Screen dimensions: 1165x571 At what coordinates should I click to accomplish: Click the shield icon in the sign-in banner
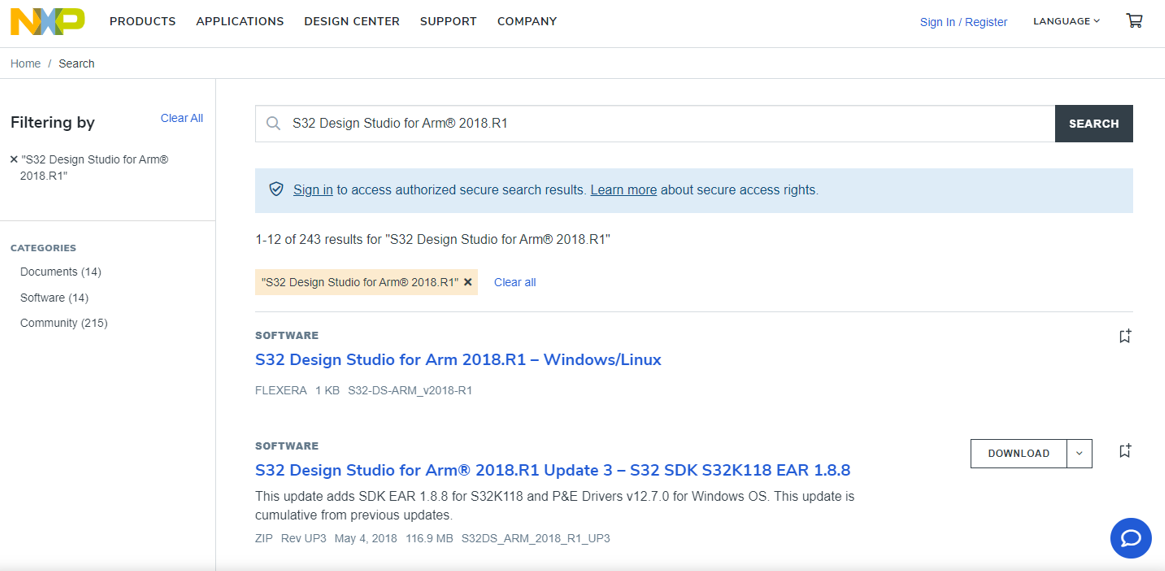(276, 189)
